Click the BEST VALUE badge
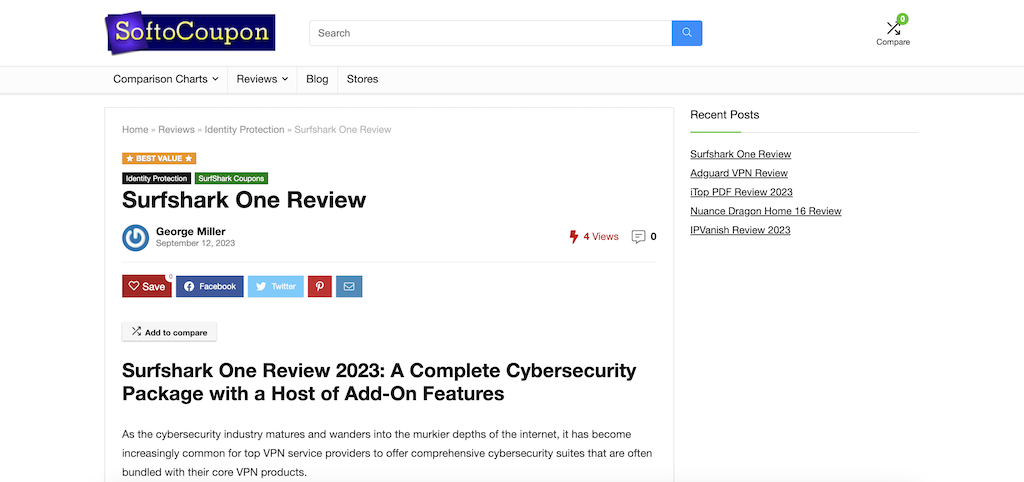Viewport: 1024px width, 482px height. tap(159, 158)
